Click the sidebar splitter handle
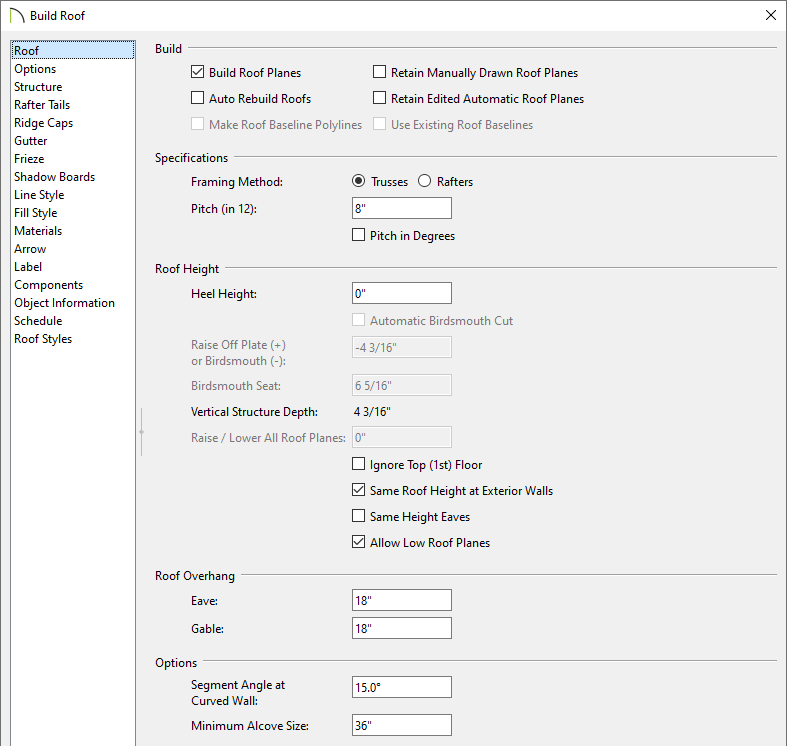 pos(142,432)
